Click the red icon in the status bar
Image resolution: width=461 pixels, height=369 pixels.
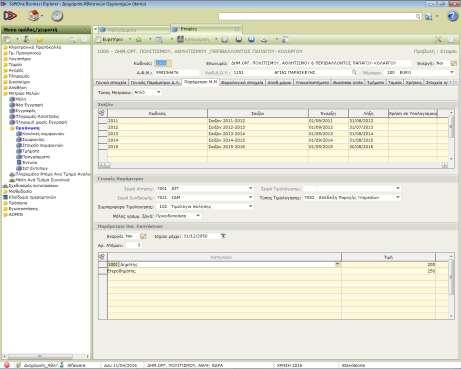(x=6, y=365)
